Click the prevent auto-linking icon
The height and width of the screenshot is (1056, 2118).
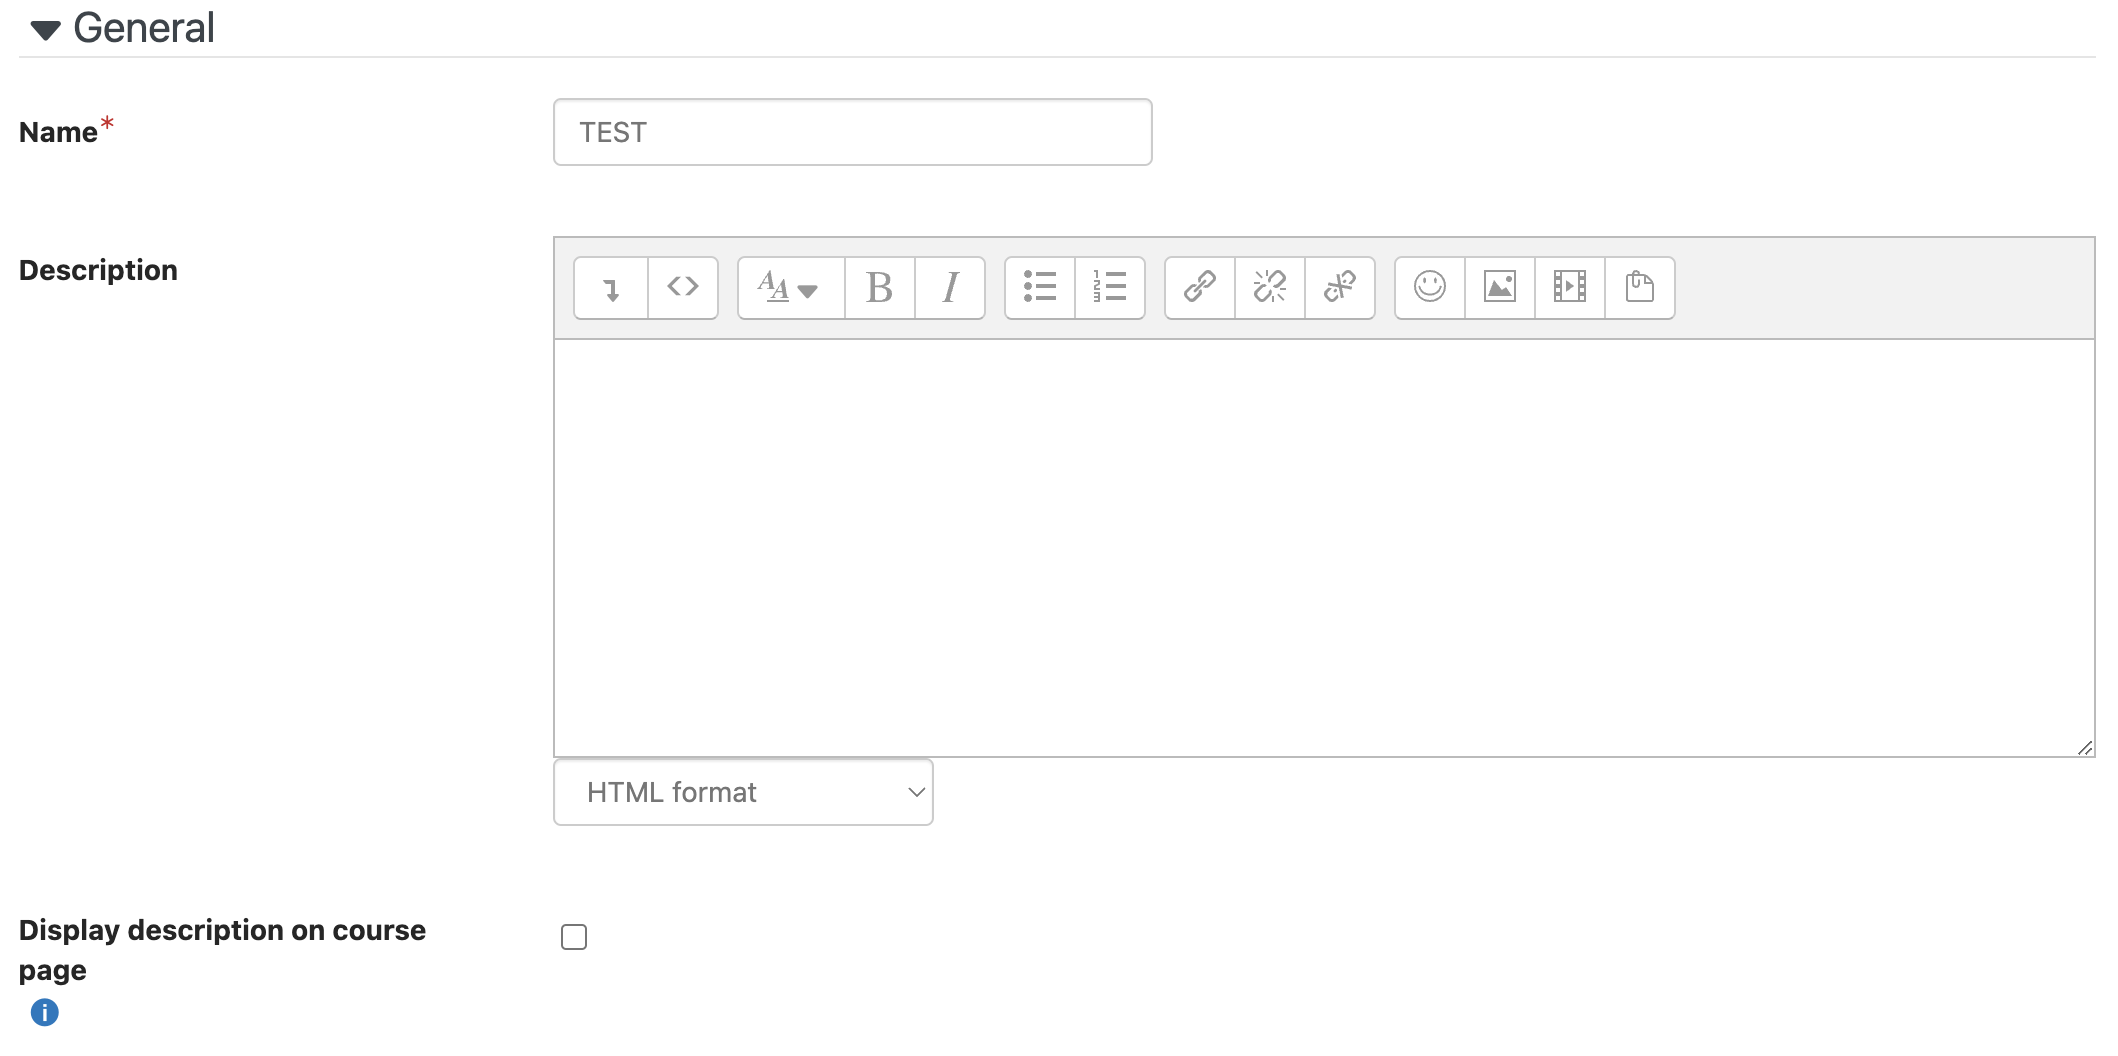(x=1340, y=288)
